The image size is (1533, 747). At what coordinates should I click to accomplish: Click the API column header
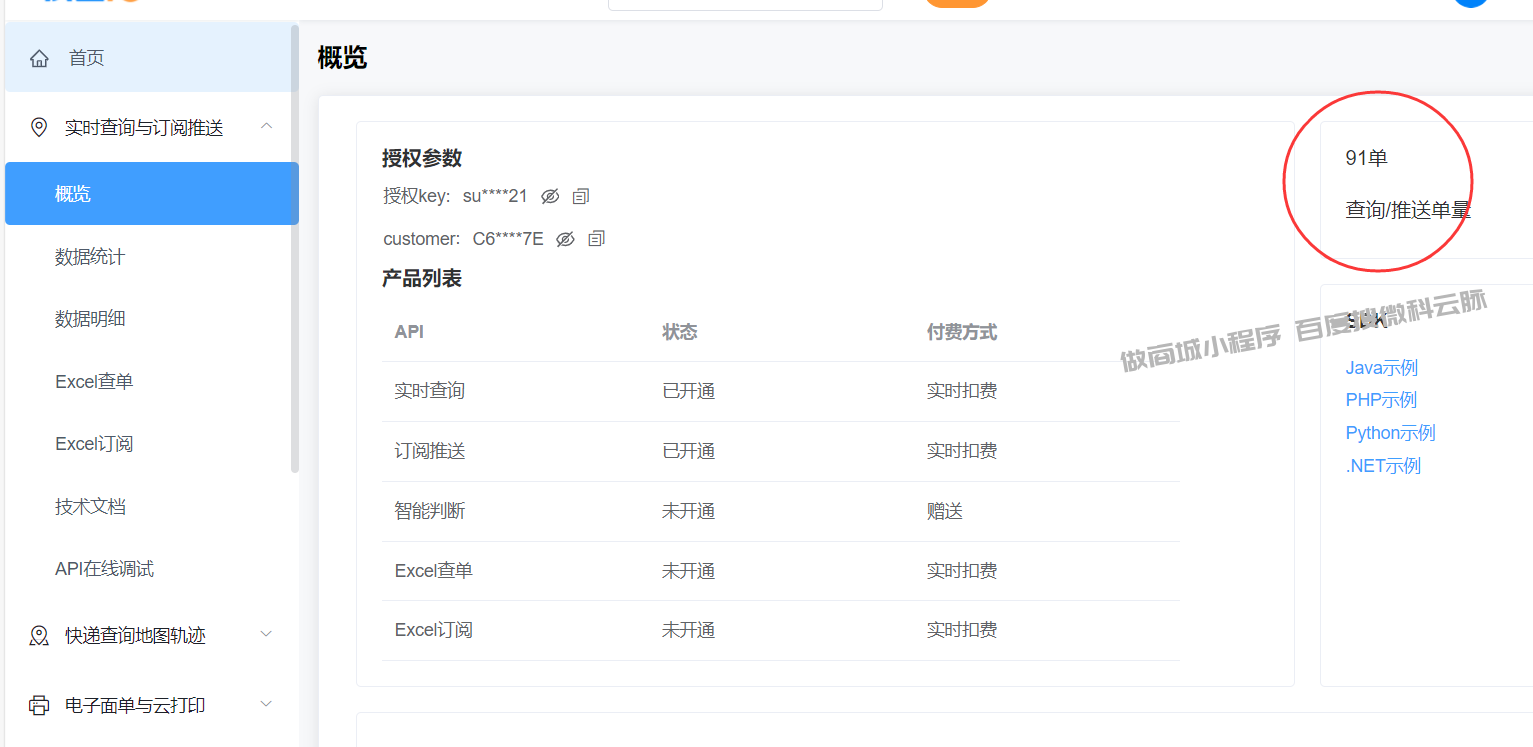pos(408,332)
